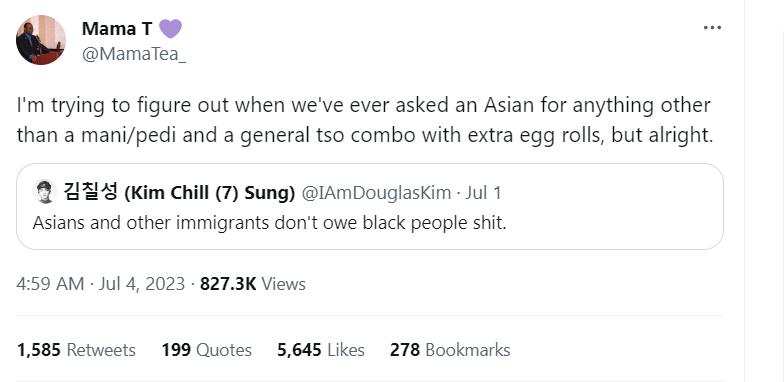Open the three-dot more options menu
Image resolution: width=784 pixels, height=382 pixels.
[x=712, y=28]
